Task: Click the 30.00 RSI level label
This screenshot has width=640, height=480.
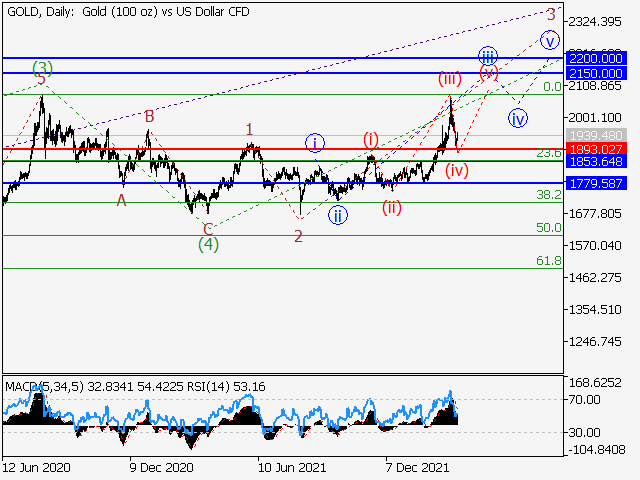Action: (x=584, y=432)
